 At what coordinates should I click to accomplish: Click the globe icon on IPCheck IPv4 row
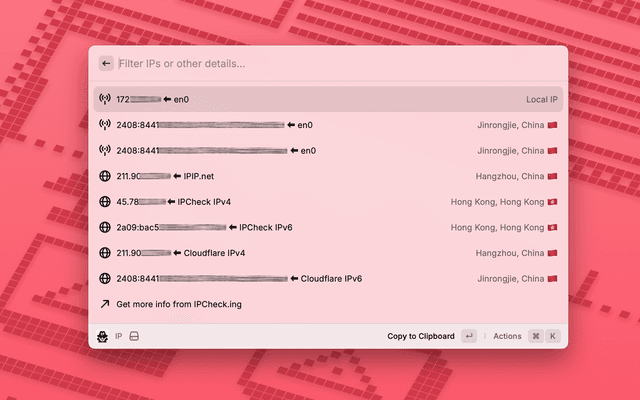[x=105, y=202]
